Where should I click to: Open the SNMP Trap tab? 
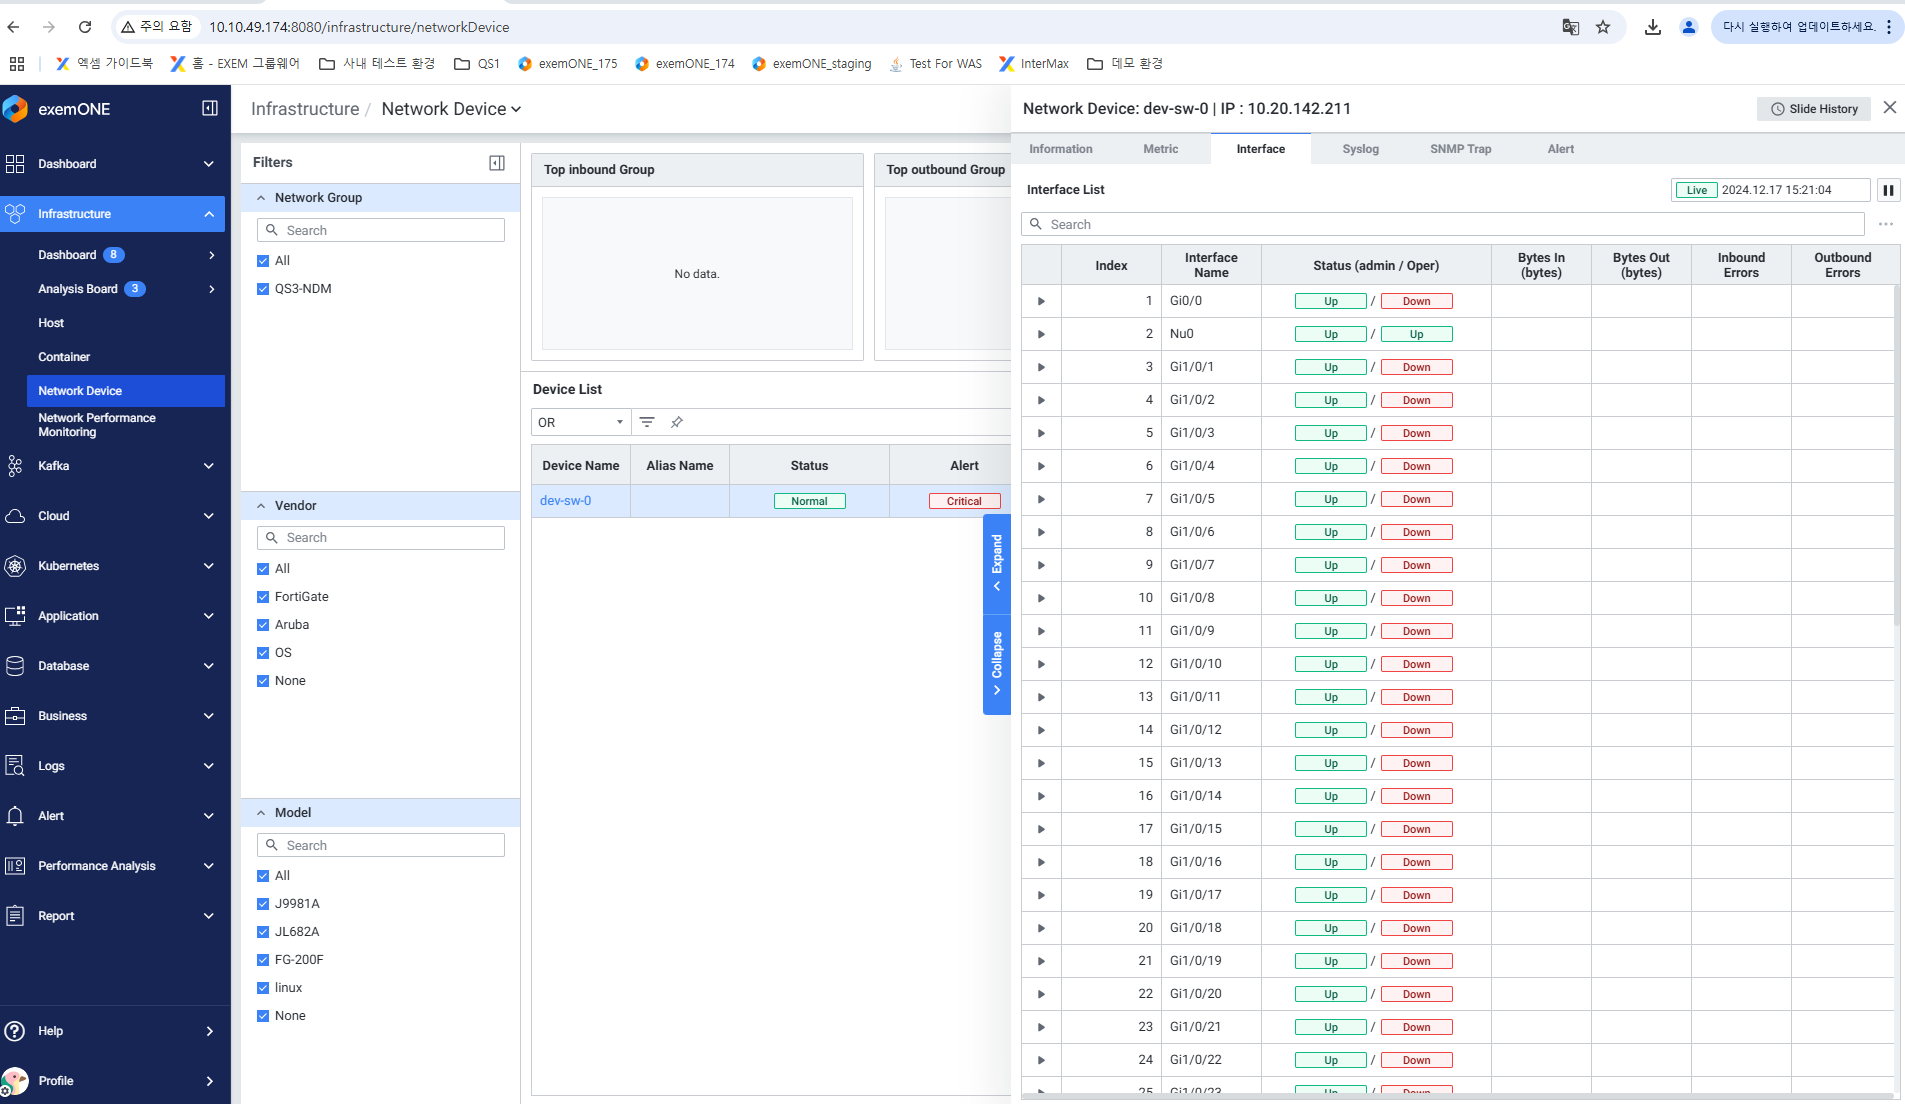pos(1460,149)
